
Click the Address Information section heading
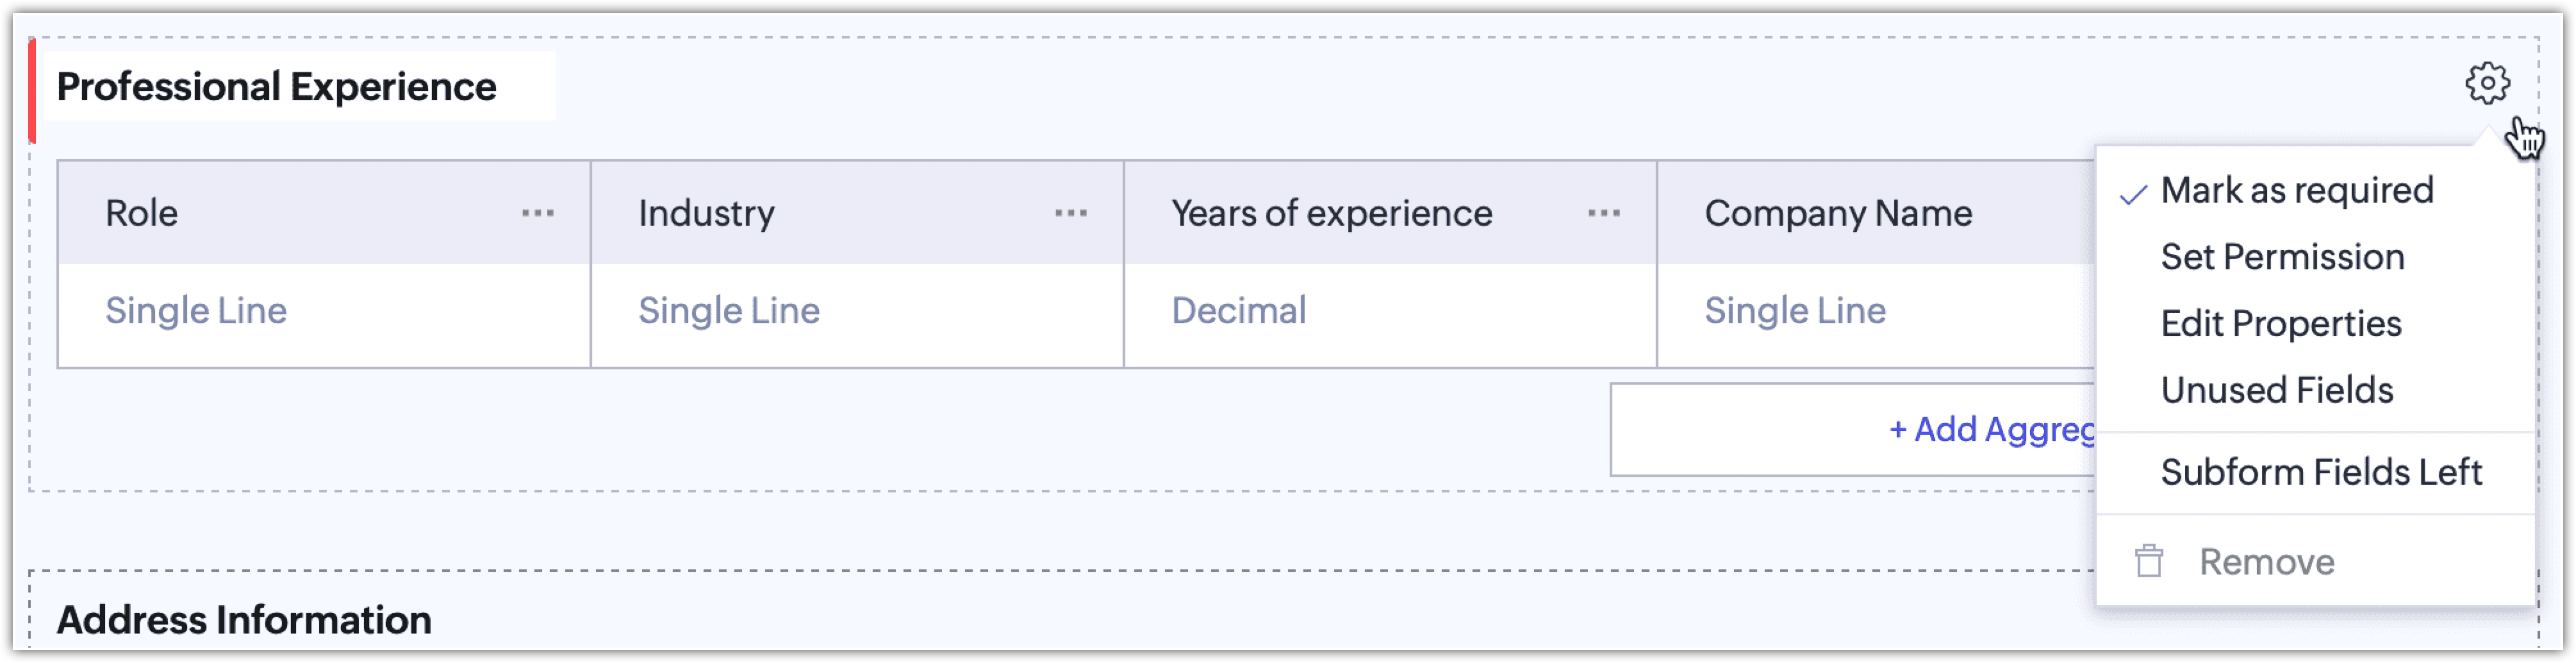click(244, 620)
